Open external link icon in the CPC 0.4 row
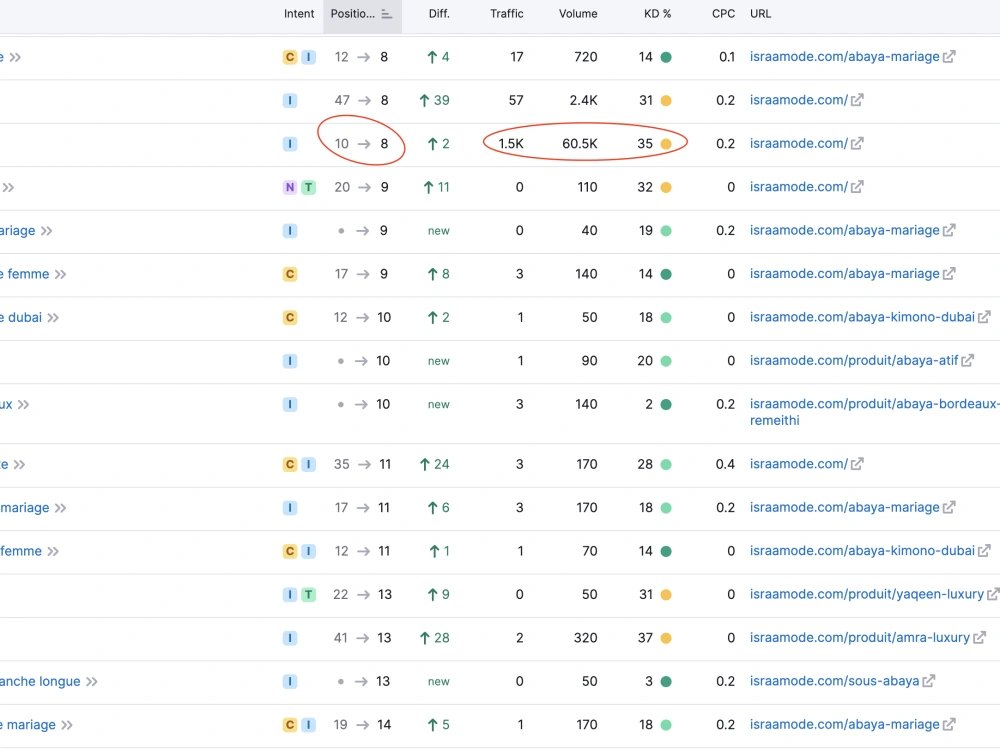This screenshot has width=1000, height=750. [x=857, y=464]
